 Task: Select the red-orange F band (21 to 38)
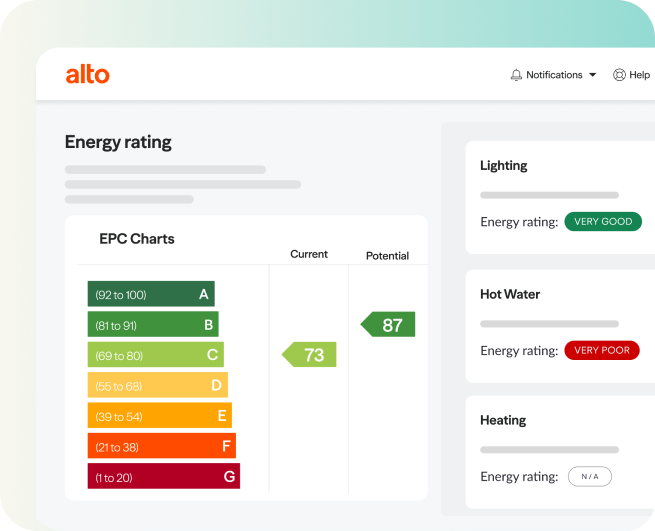point(161,447)
